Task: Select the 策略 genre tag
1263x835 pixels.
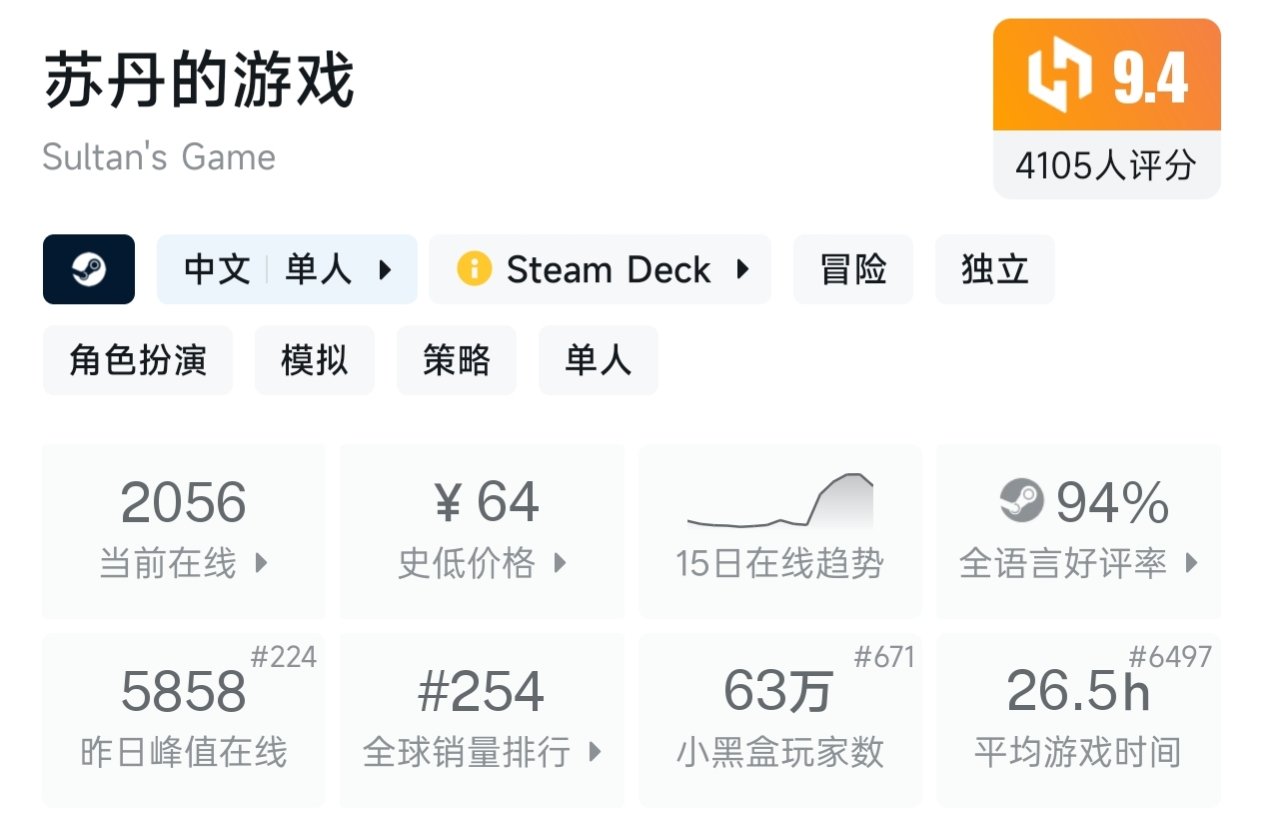Action: pyautogui.click(x=456, y=360)
